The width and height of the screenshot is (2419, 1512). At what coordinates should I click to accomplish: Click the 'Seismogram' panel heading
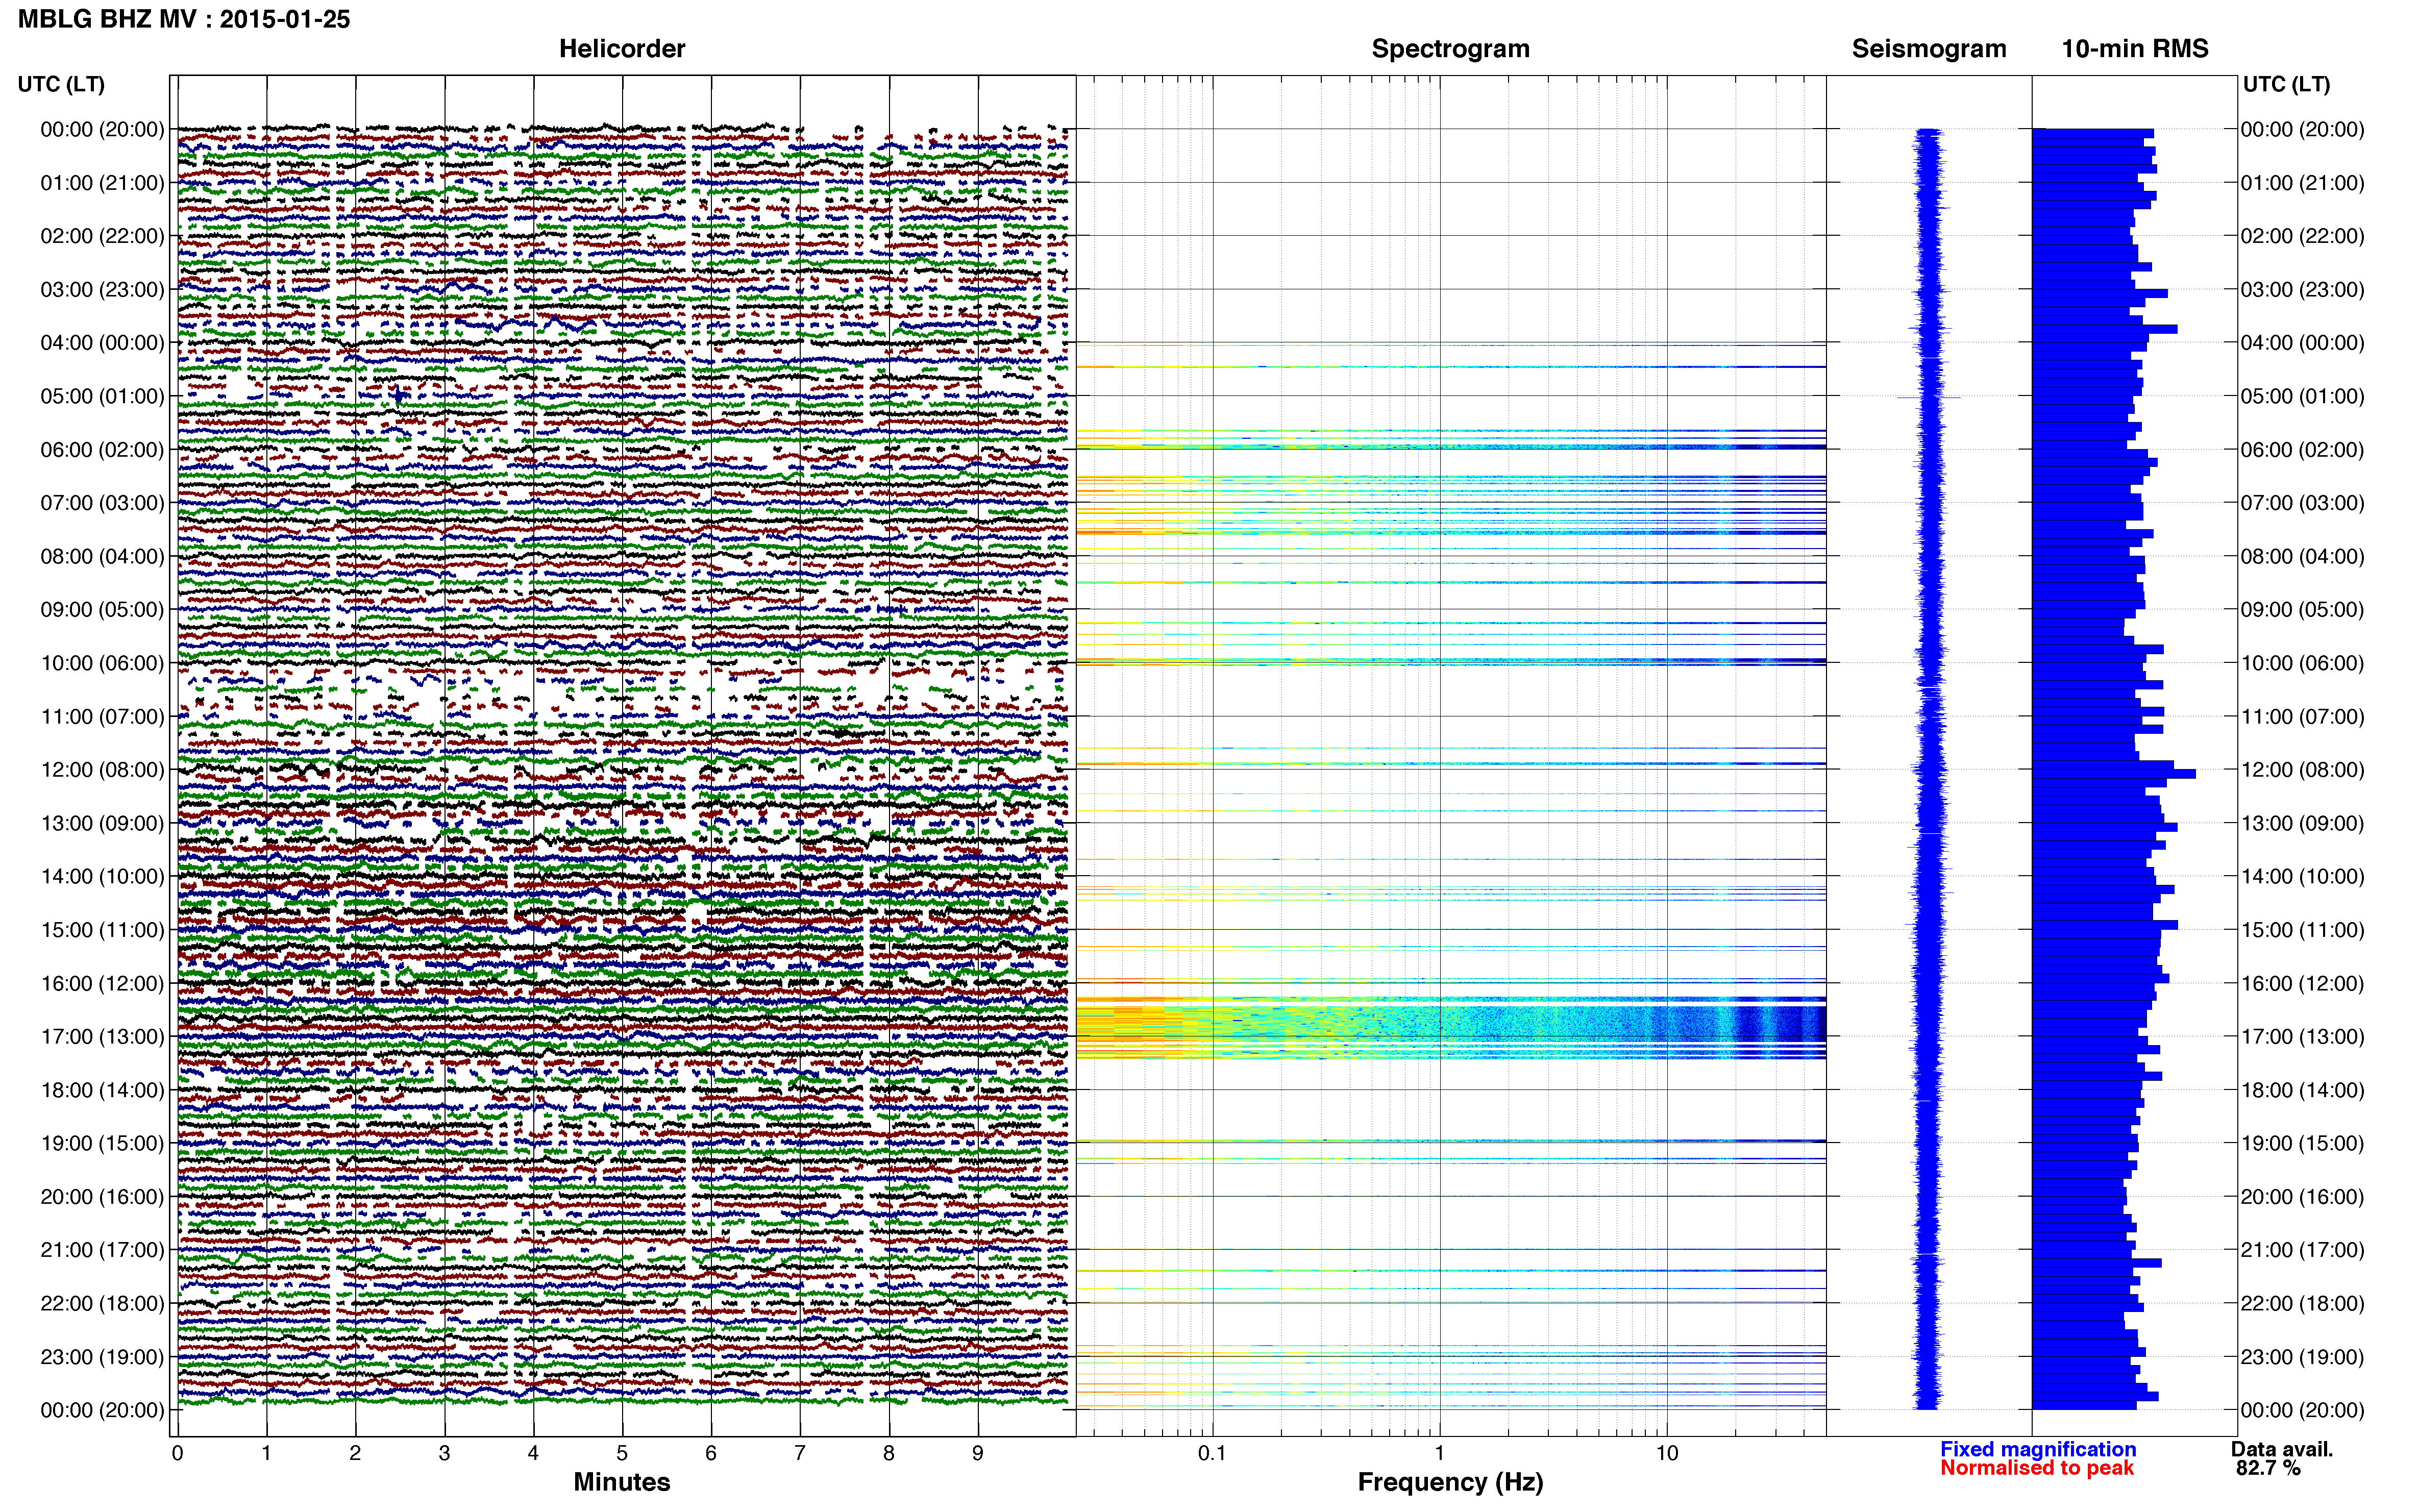point(1928,49)
